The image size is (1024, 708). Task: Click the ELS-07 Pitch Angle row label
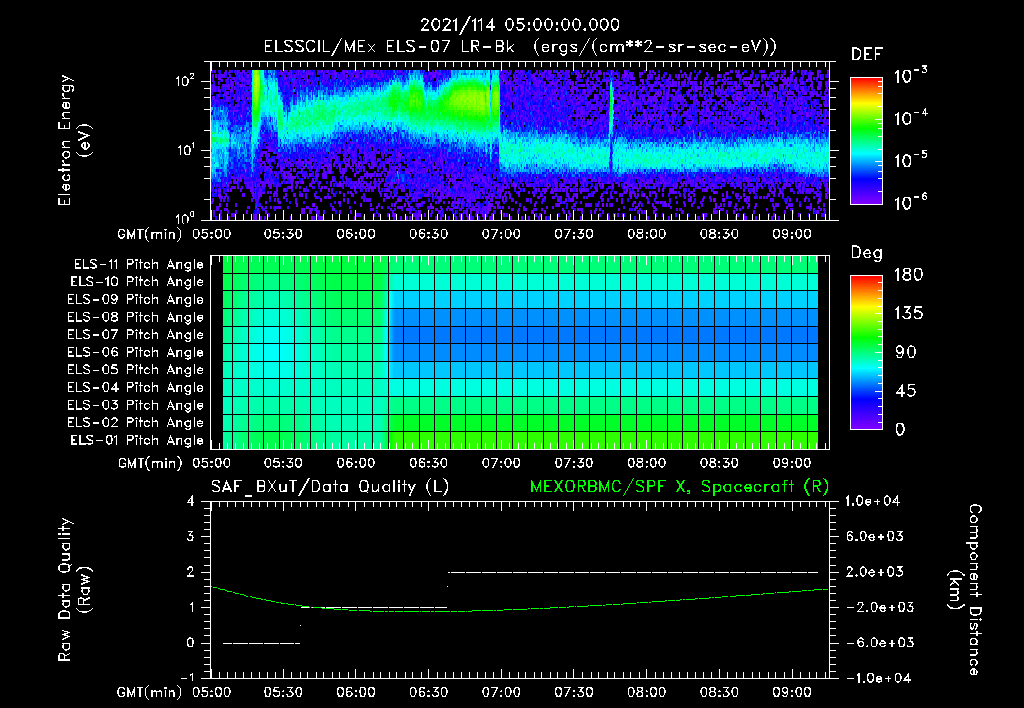[136, 334]
